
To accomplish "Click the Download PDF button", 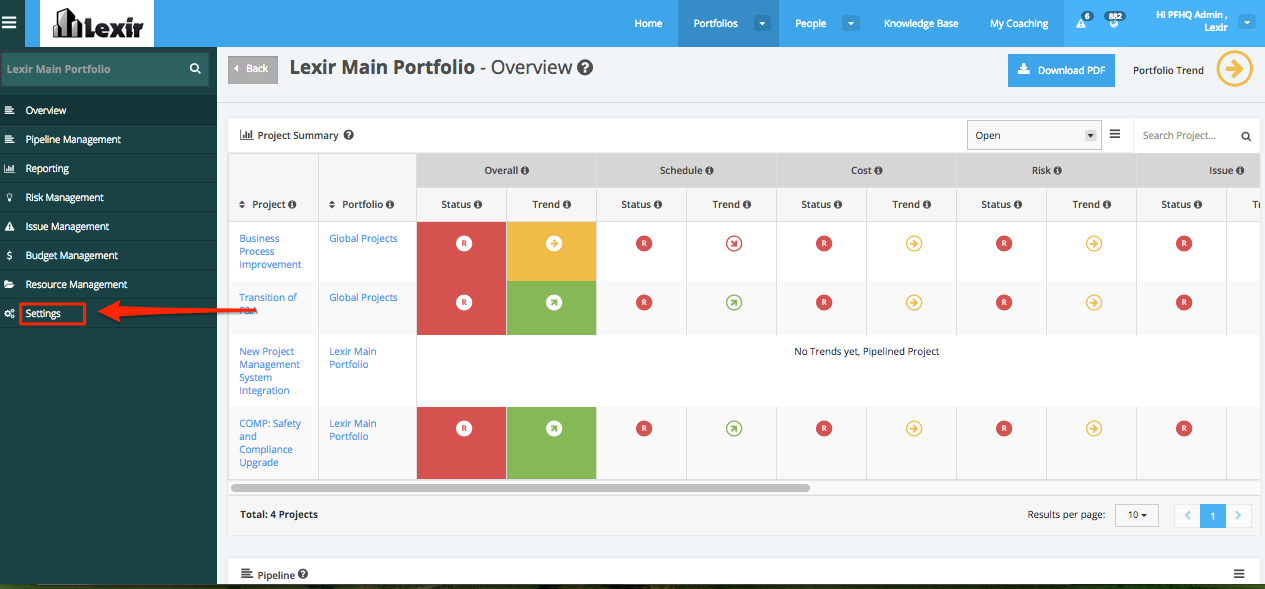I will click(x=1061, y=70).
